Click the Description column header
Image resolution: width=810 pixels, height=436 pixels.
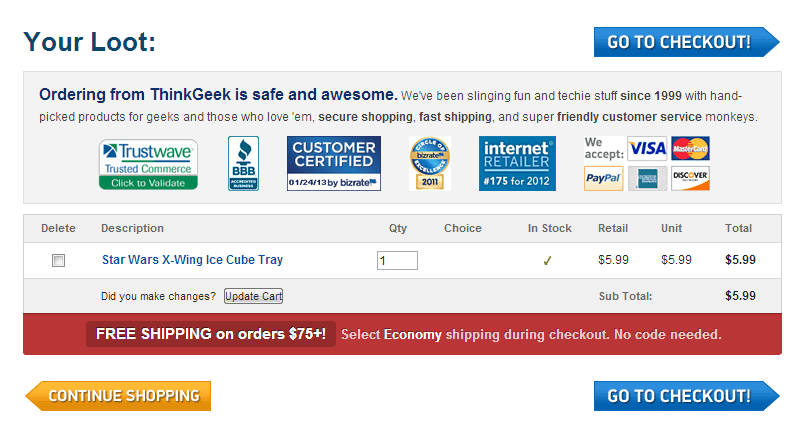point(132,228)
